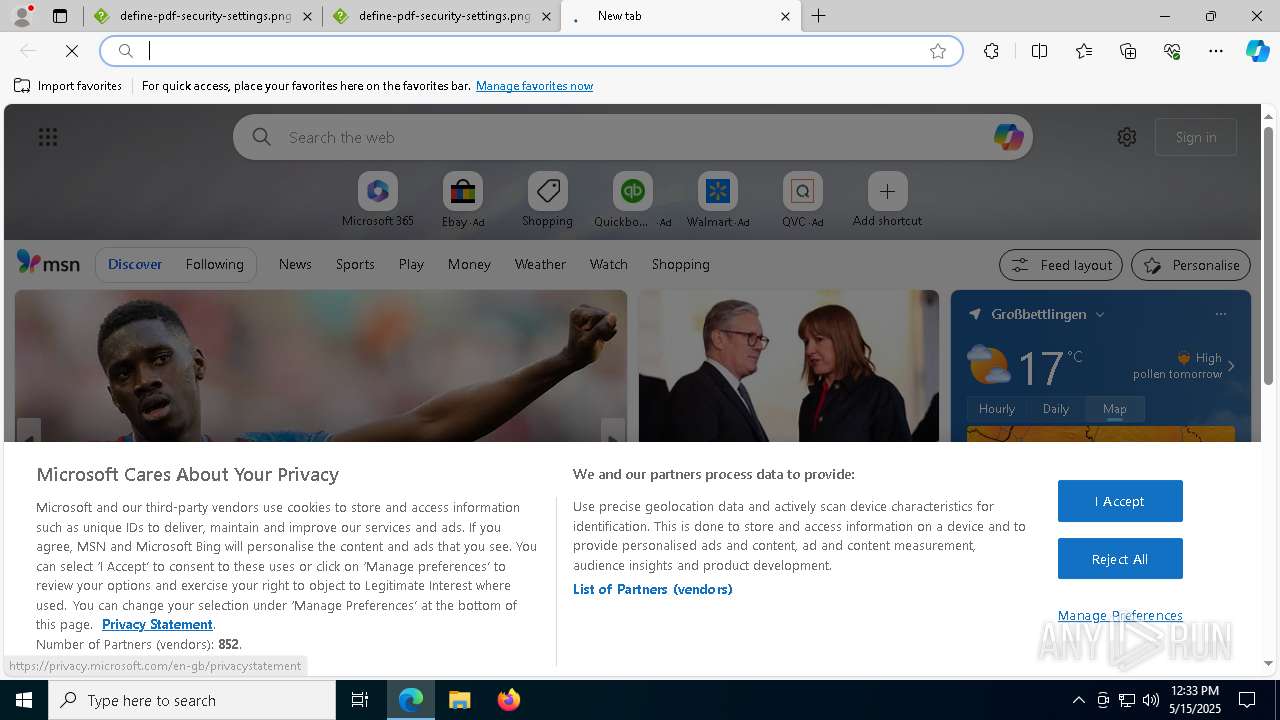Screen dimensions: 1280x720
Task: Open the Manage Preferences link
Action: click(1120, 615)
